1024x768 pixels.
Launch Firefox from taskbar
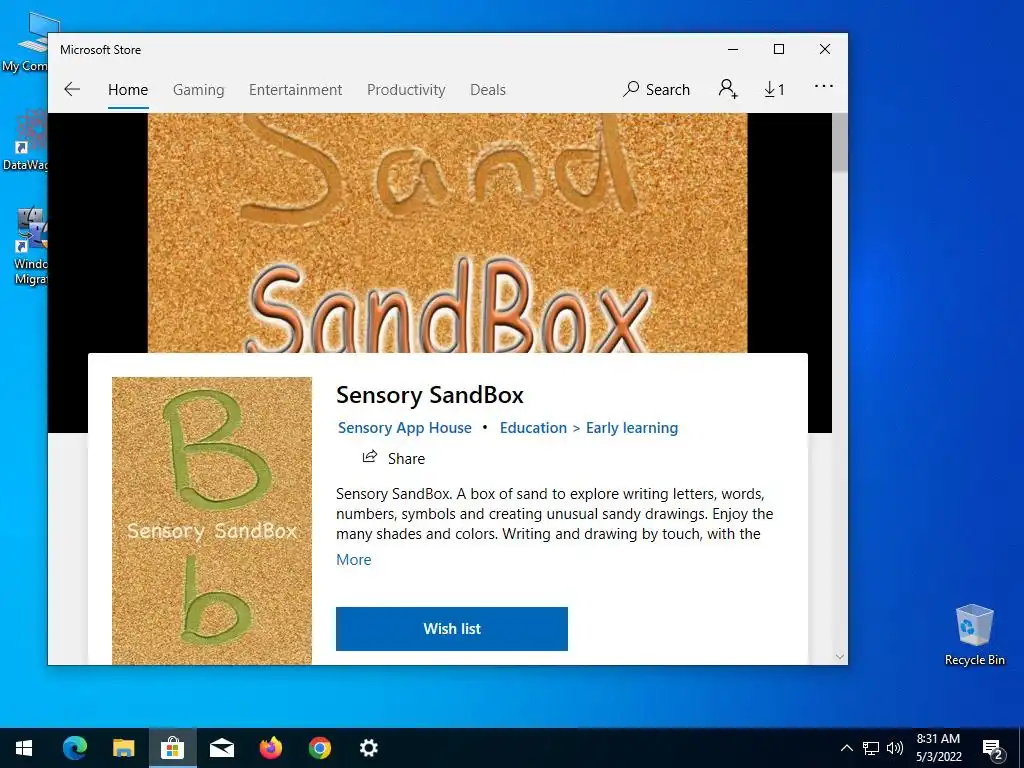pyautogui.click(x=270, y=748)
